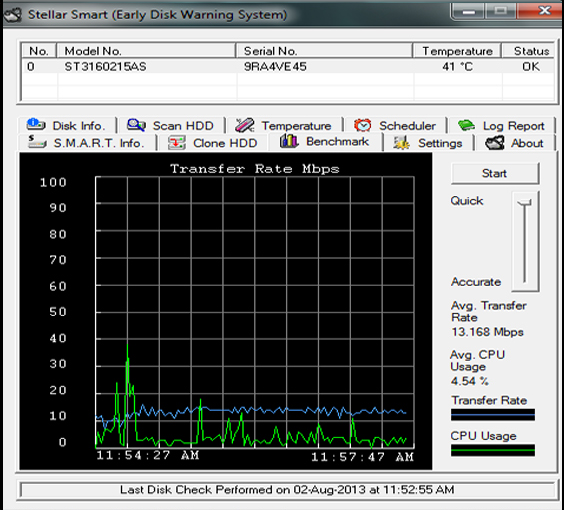Click the Settings gear icon
Screen dimensions: 564x510
[x=401, y=143]
